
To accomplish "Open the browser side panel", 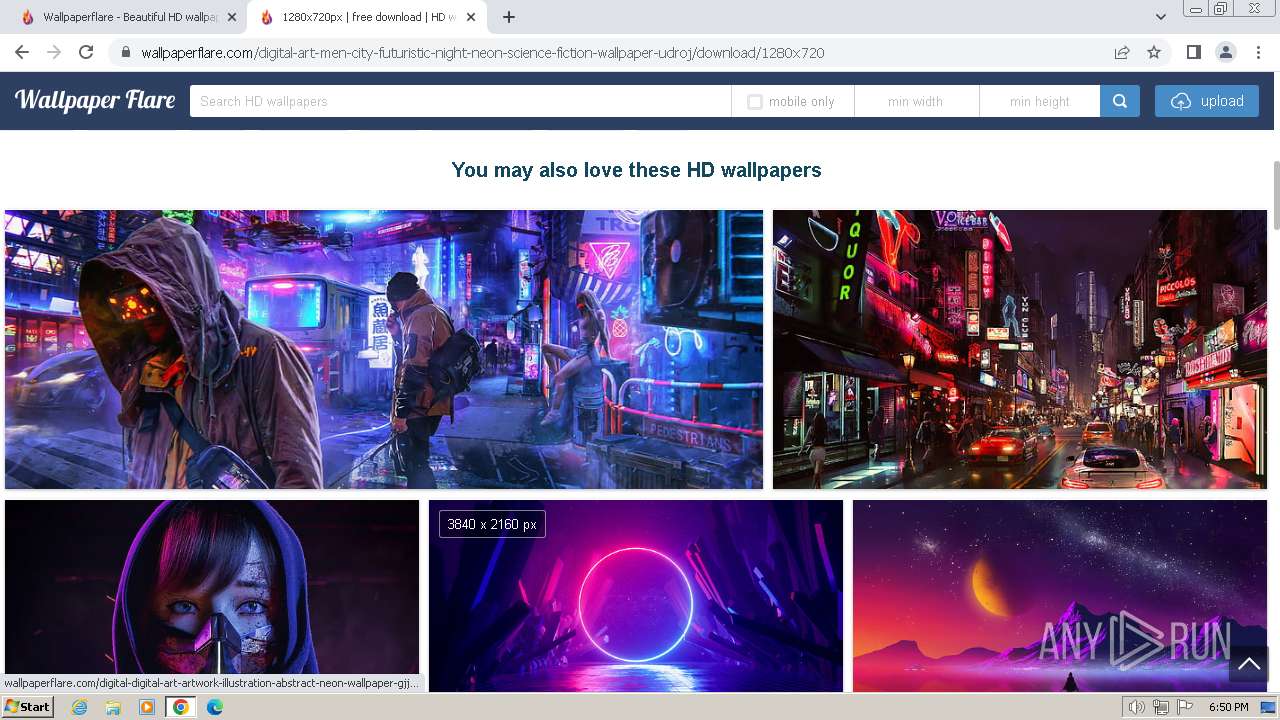I will coord(1193,52).
